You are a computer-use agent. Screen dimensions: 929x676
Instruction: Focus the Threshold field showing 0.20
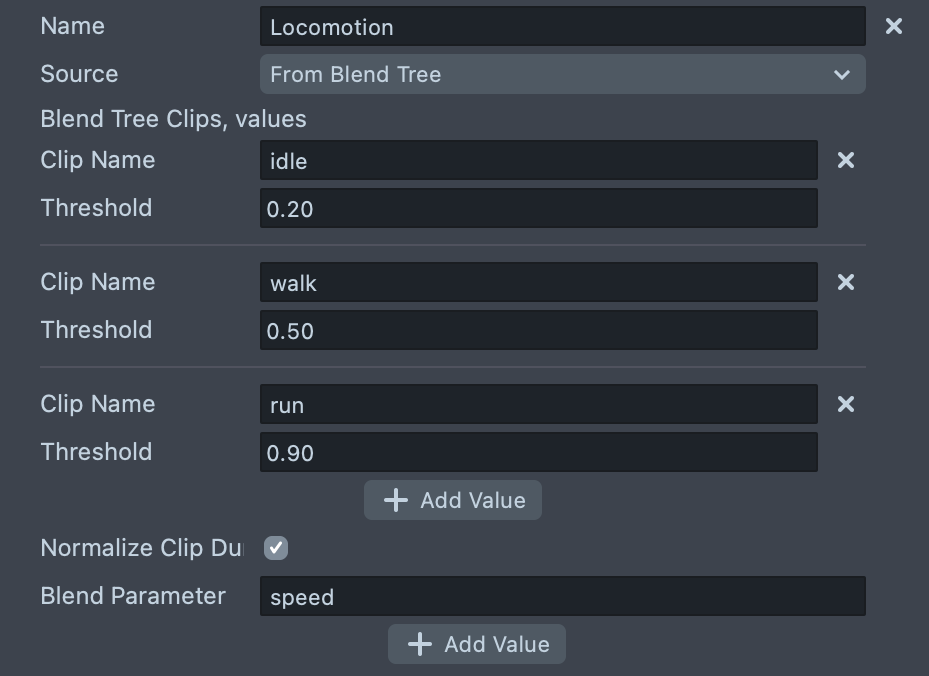[x=538, y=209]
